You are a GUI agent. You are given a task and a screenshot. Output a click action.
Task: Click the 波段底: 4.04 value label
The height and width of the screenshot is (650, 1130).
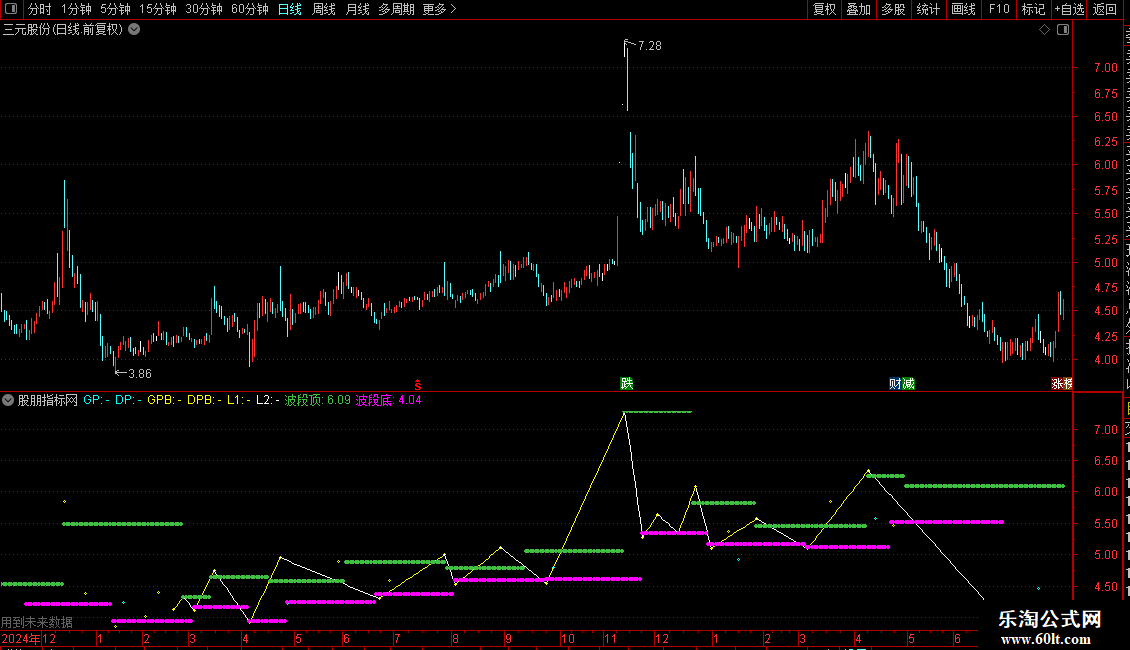click(x=388, y=400)
